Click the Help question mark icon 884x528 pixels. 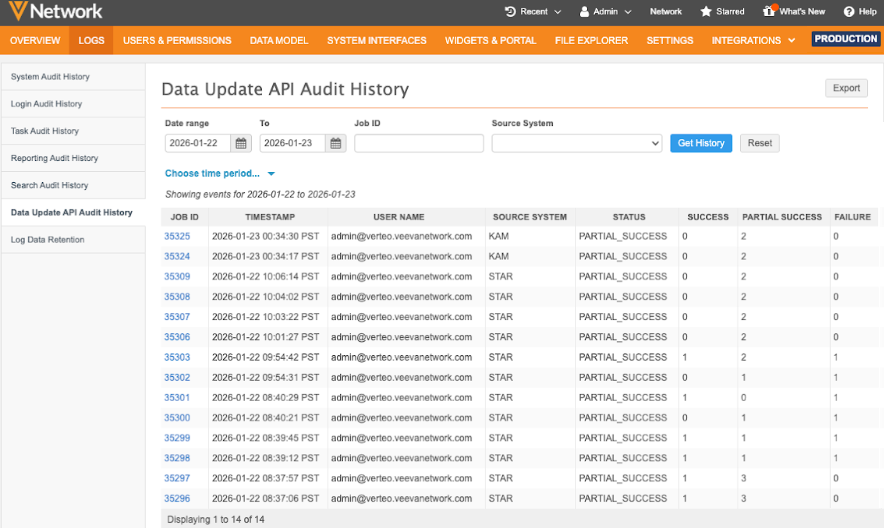coord(849,12)
